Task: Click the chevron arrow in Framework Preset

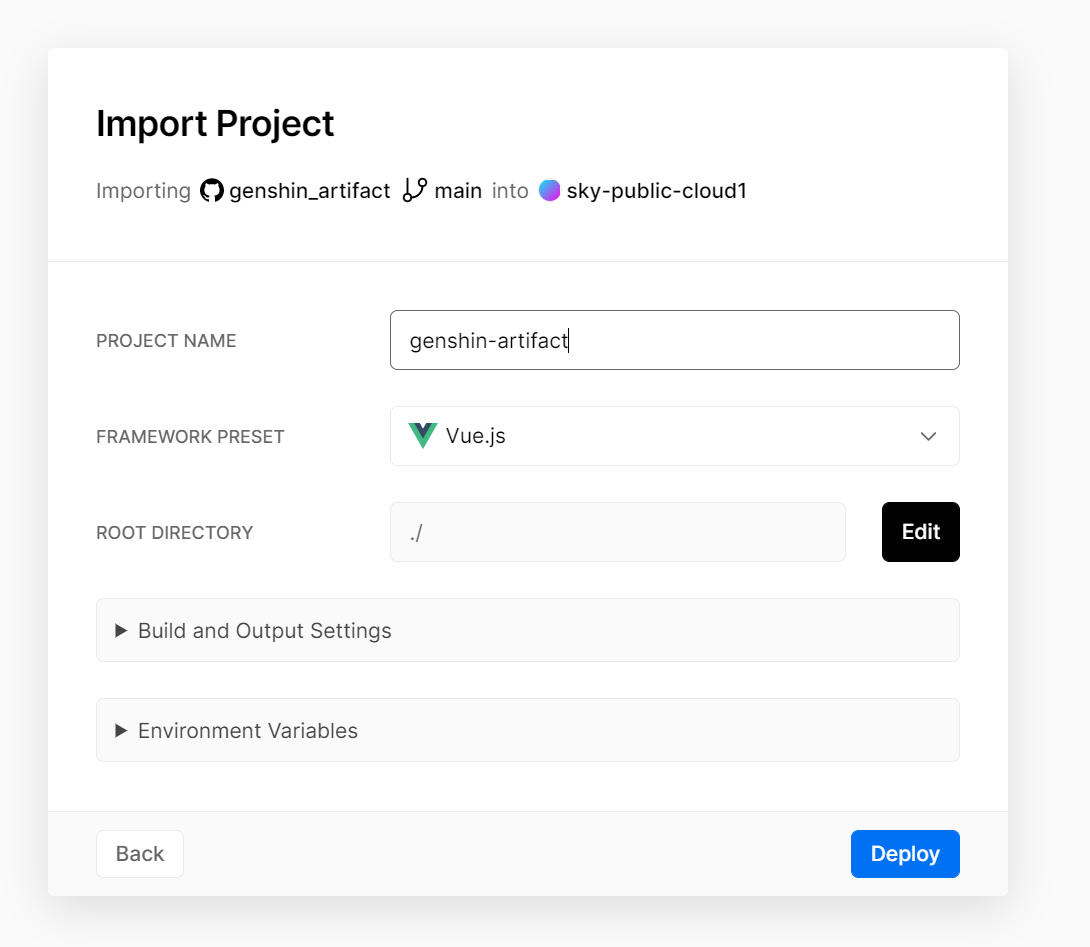Action: point(928,436)
